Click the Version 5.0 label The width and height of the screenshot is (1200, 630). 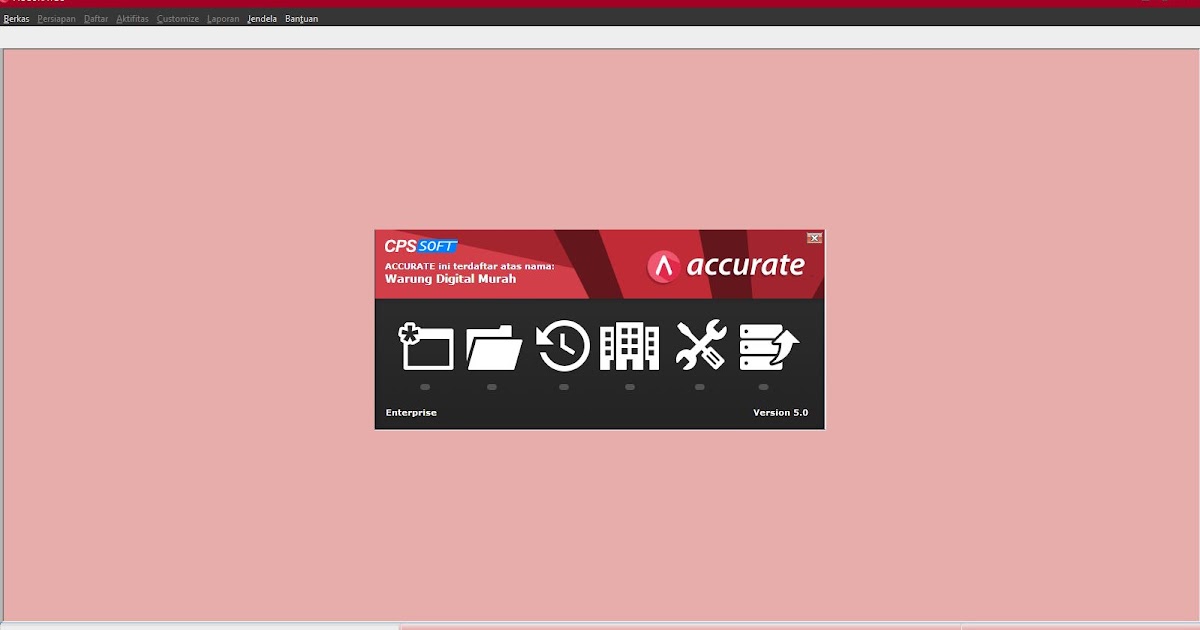(x=780, y=413)
